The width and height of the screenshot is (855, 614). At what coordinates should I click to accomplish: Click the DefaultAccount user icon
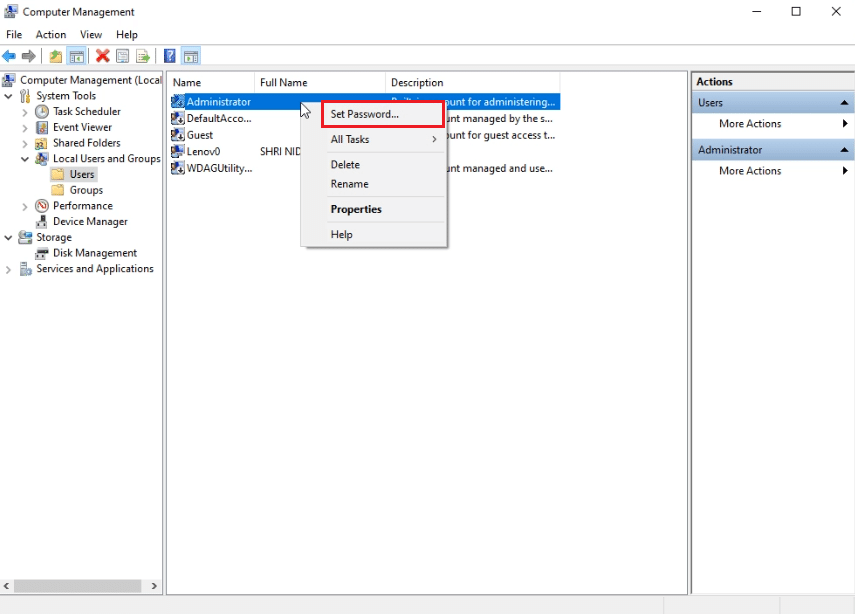177,118
